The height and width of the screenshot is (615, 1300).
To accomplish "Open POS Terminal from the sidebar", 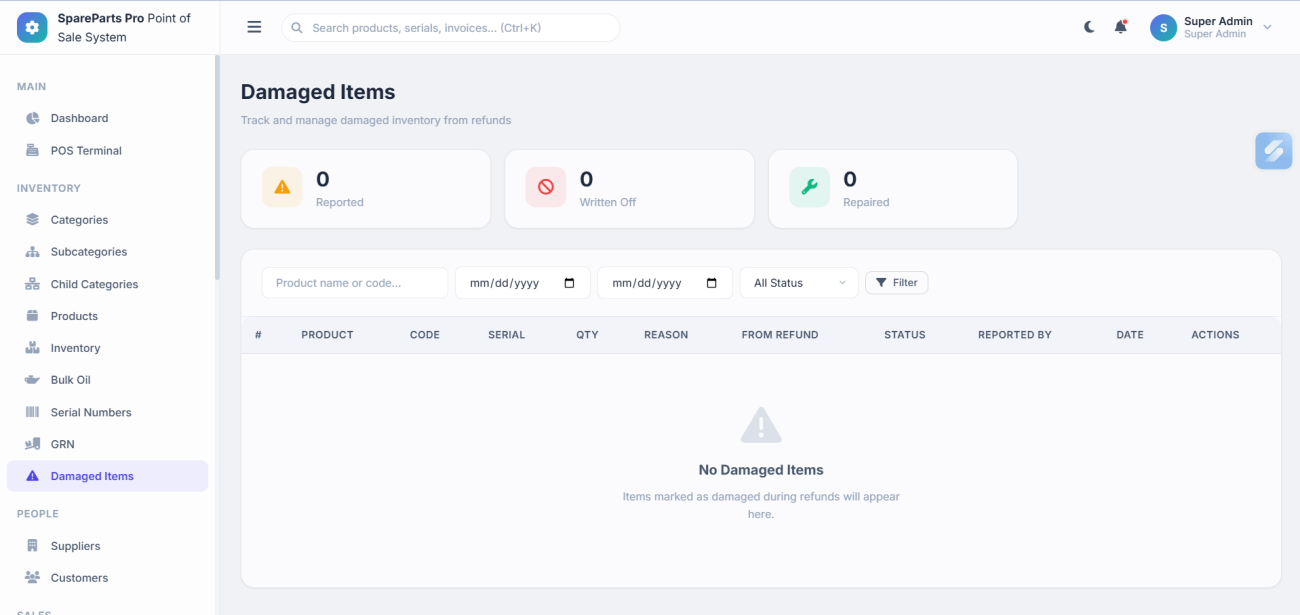I will pyautogui.click(x=108, y=151).
